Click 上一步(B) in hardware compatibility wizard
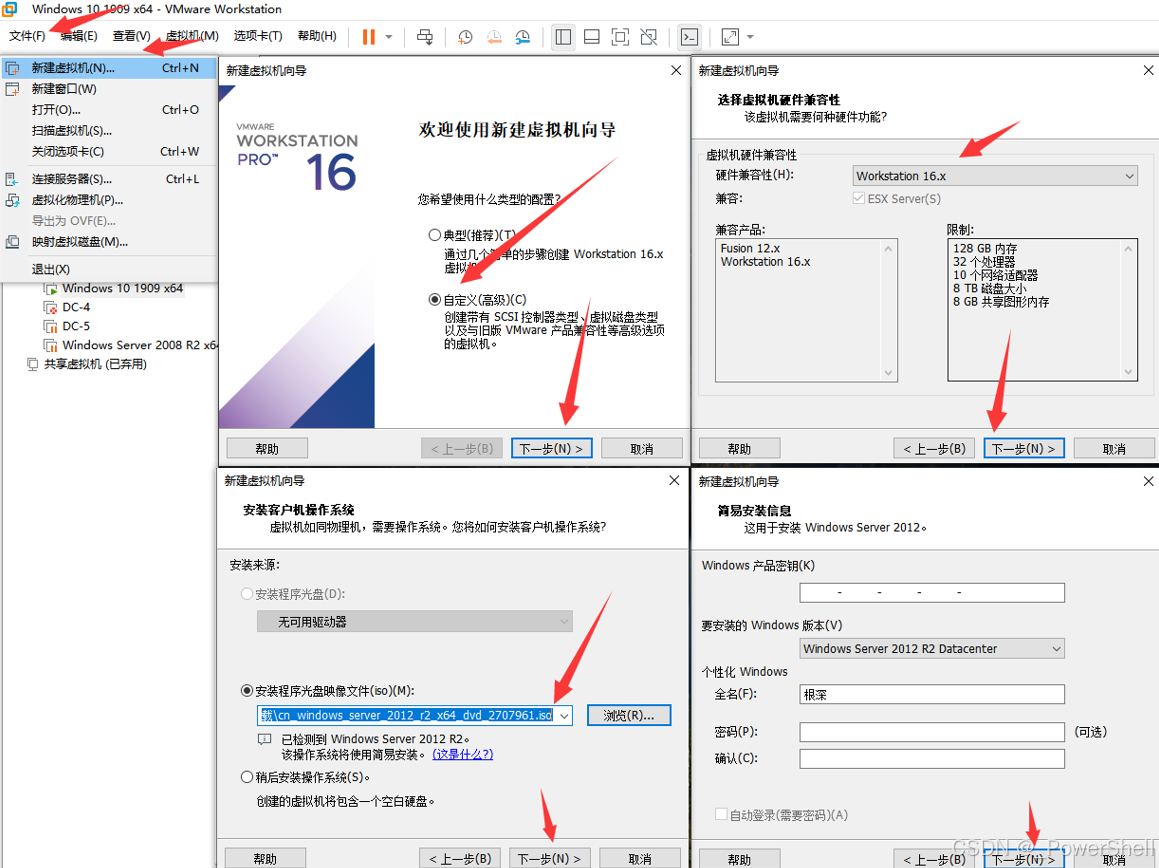1159x868 pixels. click(935, 449)
